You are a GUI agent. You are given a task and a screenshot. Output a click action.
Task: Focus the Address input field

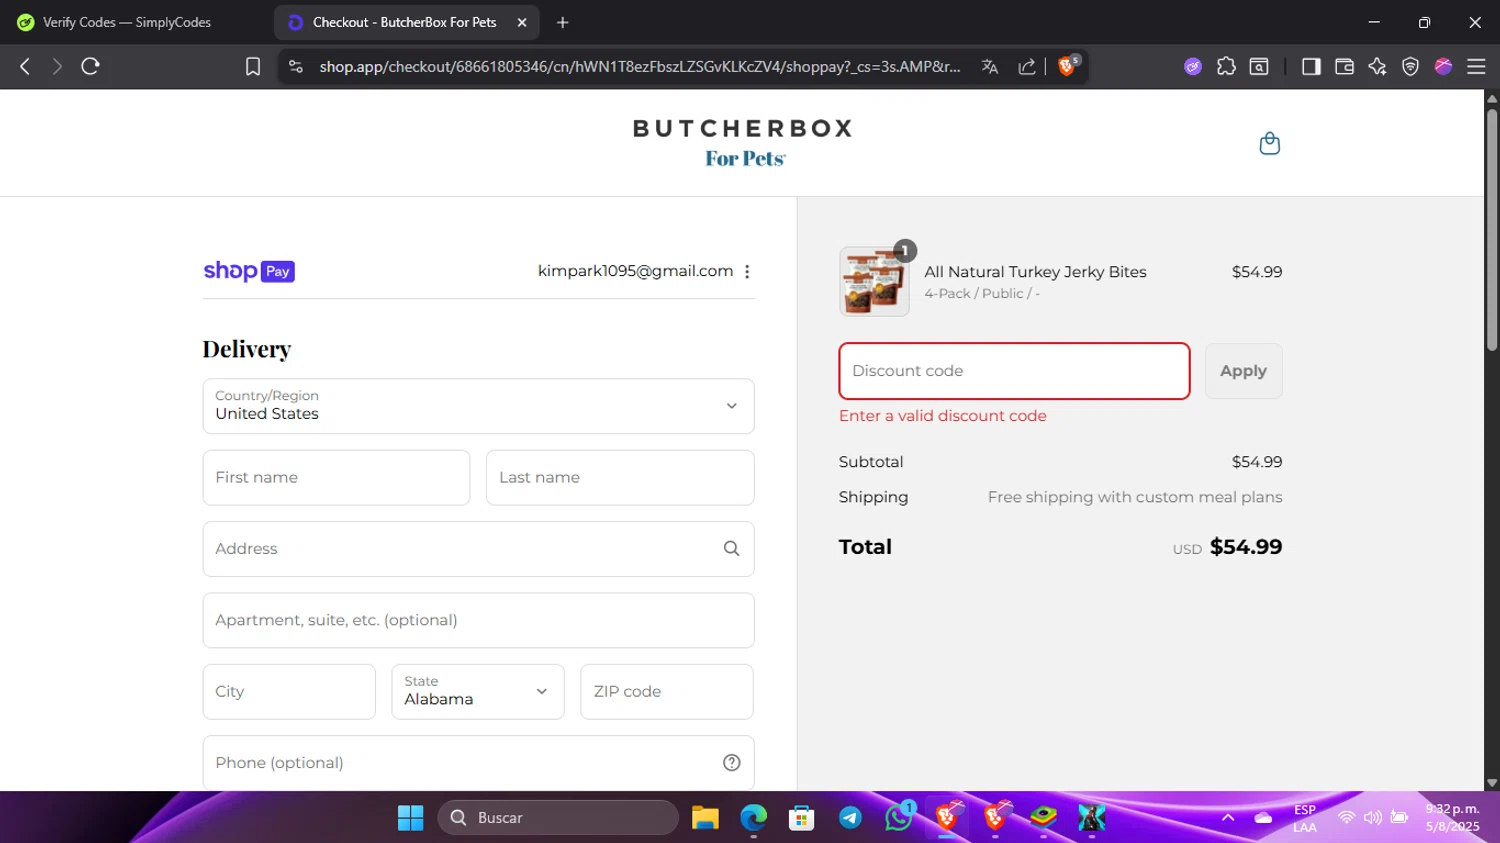click(478, 548)
